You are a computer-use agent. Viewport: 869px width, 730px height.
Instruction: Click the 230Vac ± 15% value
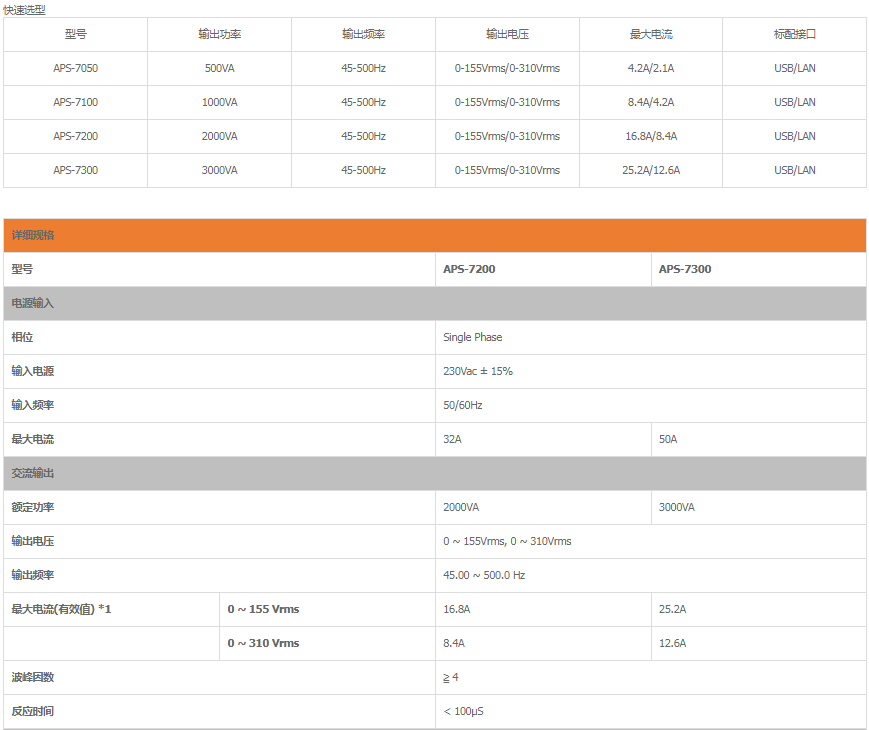pos(478,371)
